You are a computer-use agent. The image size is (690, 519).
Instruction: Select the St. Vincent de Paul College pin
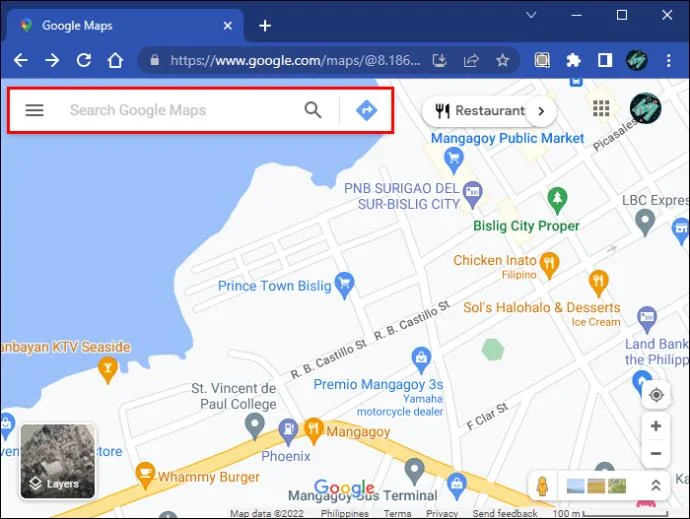(x=254, y=427)
